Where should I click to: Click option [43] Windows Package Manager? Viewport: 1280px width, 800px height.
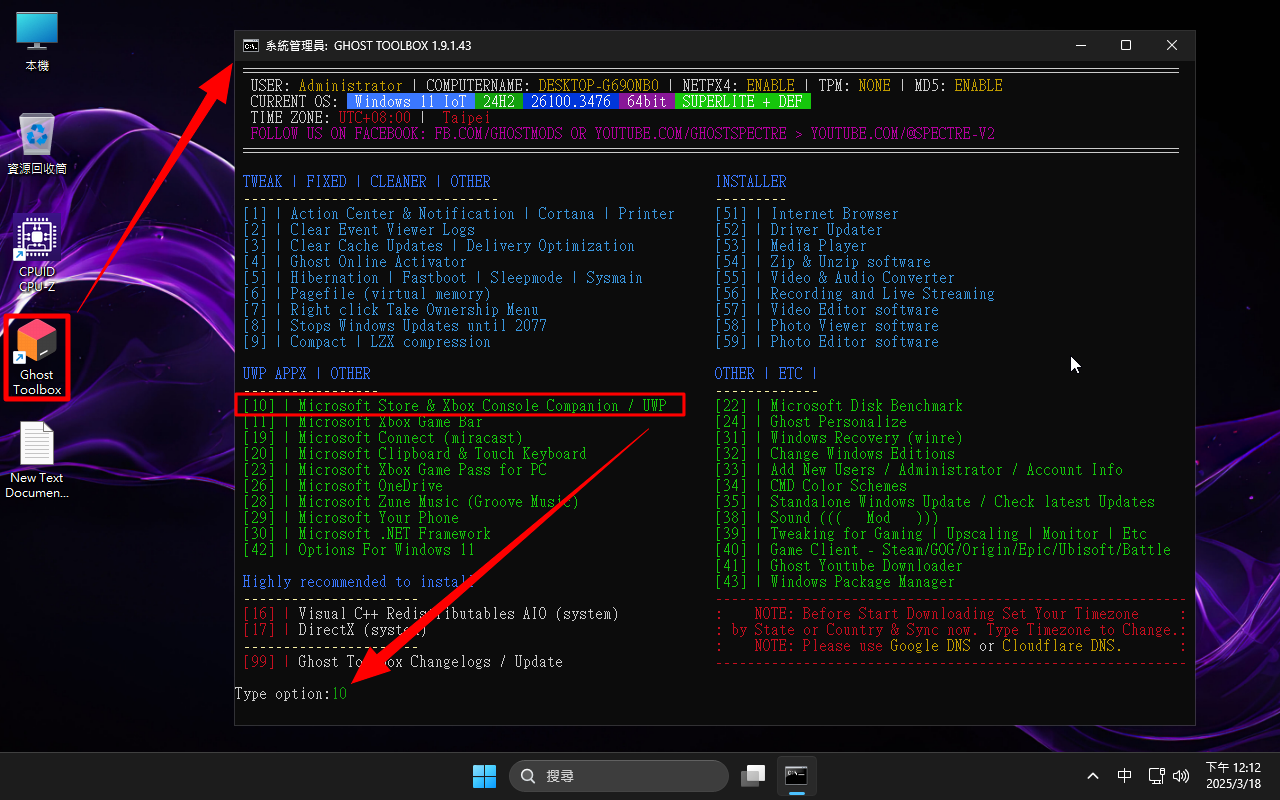pos(835,582)
